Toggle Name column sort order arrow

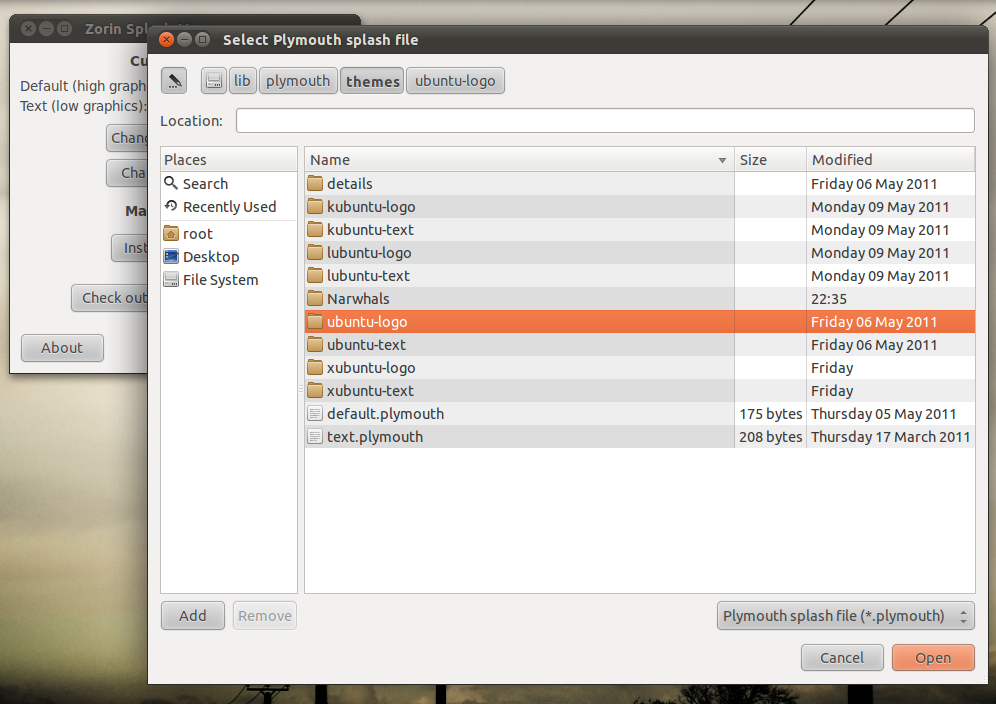722,159
